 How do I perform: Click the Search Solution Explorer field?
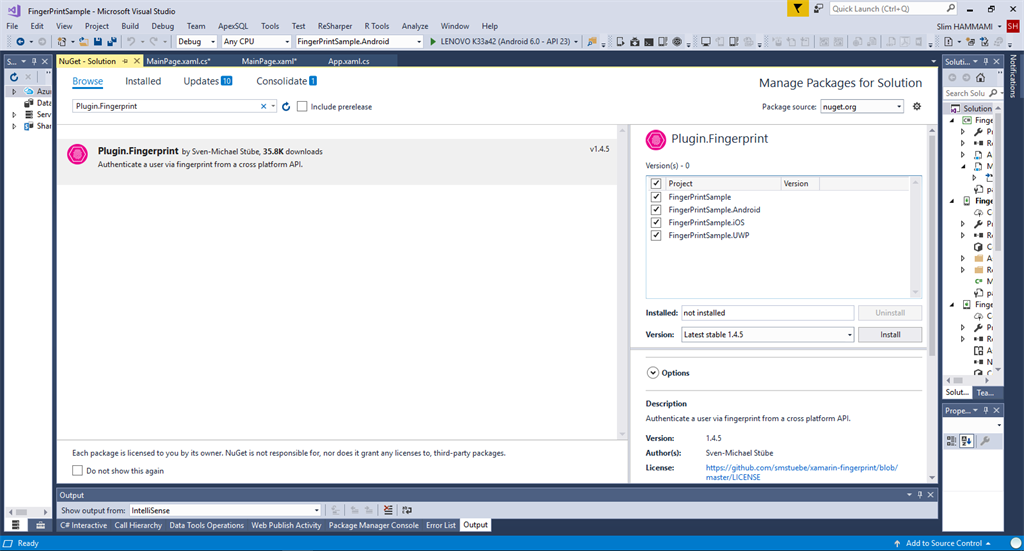(x=971, y=93)
